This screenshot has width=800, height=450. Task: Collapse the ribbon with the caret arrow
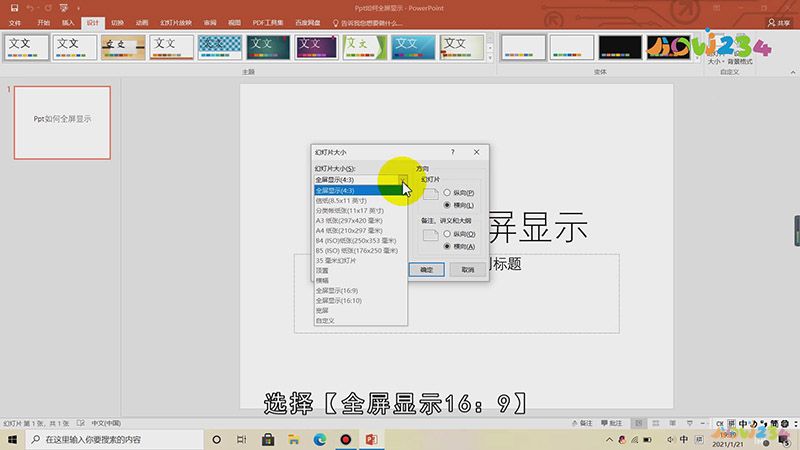[793, 72]
